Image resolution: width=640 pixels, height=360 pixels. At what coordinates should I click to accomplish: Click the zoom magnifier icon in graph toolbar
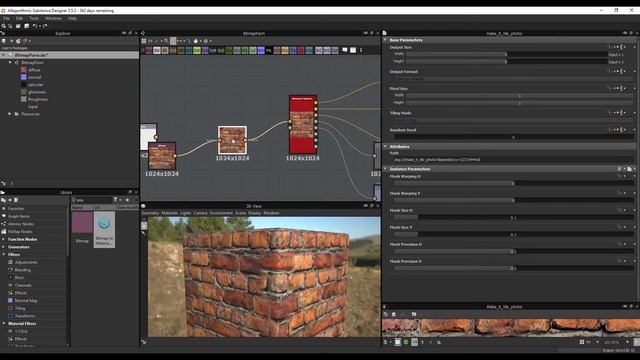tap(166, 41)
